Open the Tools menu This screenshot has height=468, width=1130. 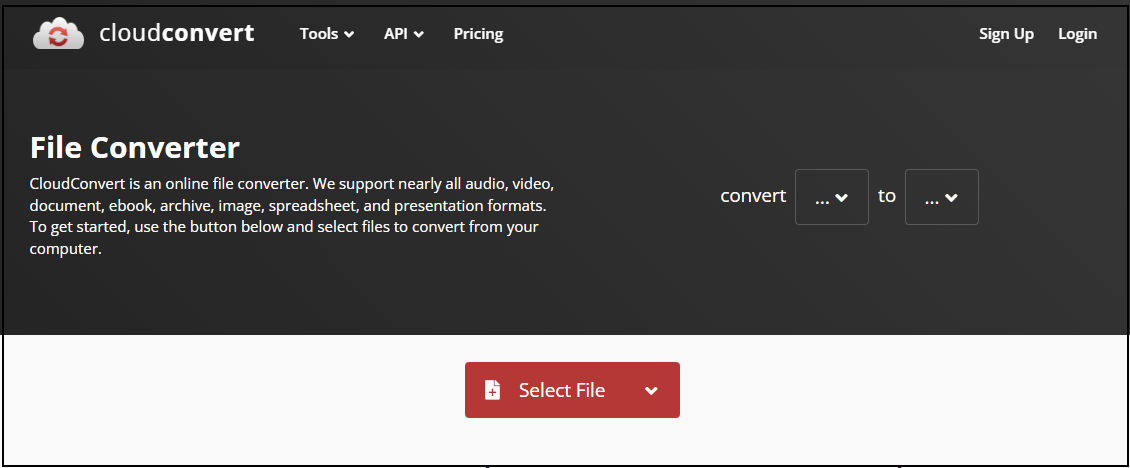[326, 34]
